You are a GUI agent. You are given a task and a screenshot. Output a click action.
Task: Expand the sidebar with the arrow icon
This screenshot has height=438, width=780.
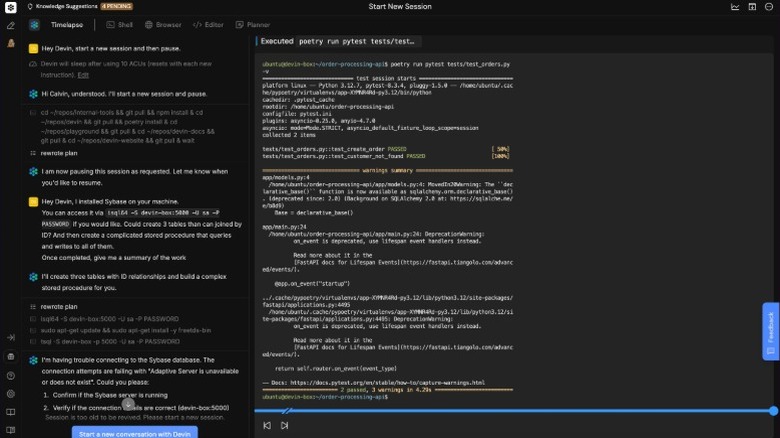point(10,338)
